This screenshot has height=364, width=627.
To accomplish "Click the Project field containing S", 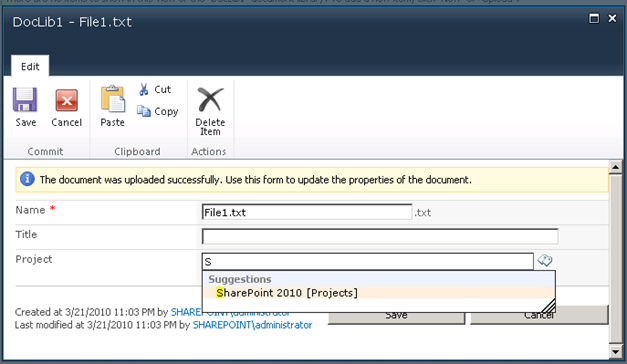I will 367,262.
